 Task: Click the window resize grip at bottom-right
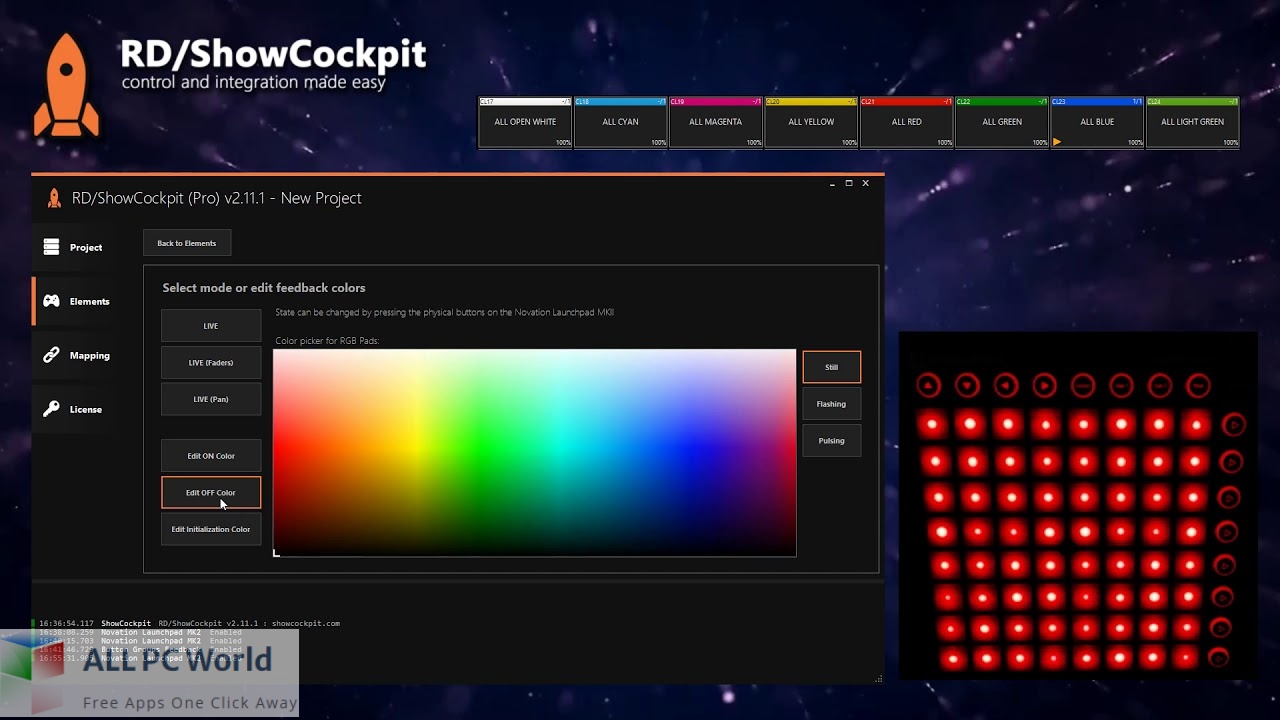tap(879, 679)
